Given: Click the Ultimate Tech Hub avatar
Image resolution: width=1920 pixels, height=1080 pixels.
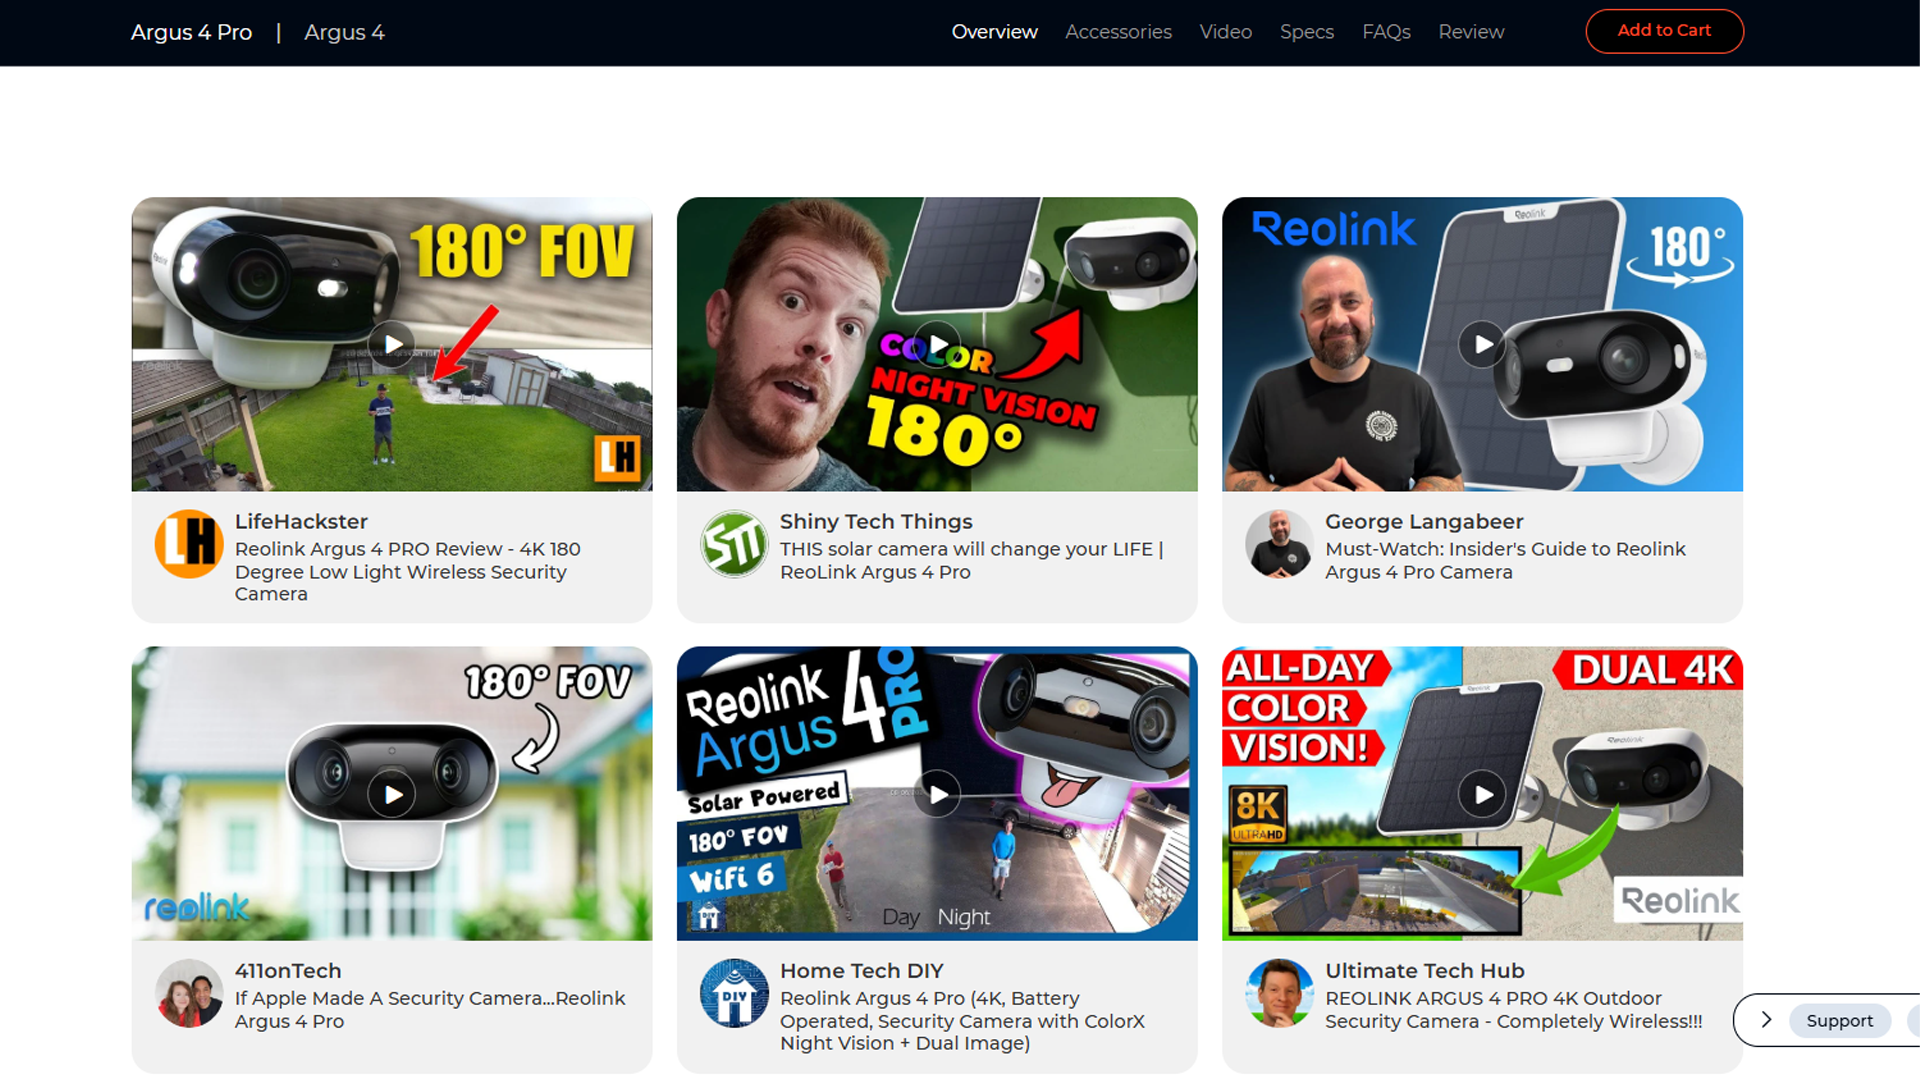Looking at the screenshot, I should coord(1279,993).
